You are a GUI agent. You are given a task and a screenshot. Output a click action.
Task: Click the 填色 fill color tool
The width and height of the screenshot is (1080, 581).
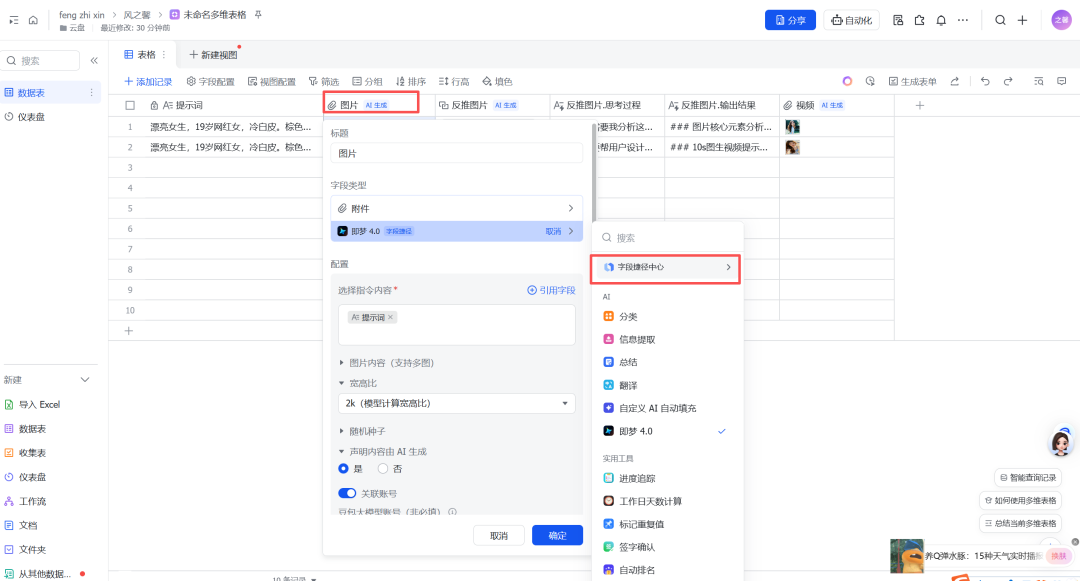point(497,81)
